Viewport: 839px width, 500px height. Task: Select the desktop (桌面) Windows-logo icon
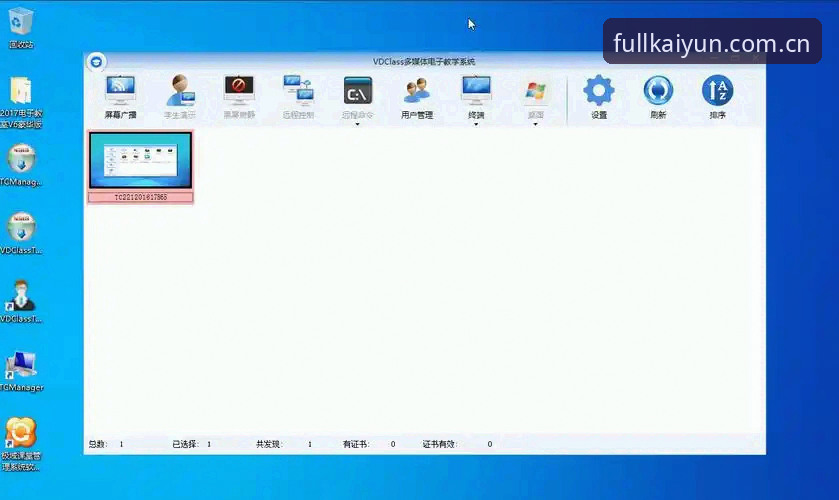pyautogui.click(x=536, y=91)
